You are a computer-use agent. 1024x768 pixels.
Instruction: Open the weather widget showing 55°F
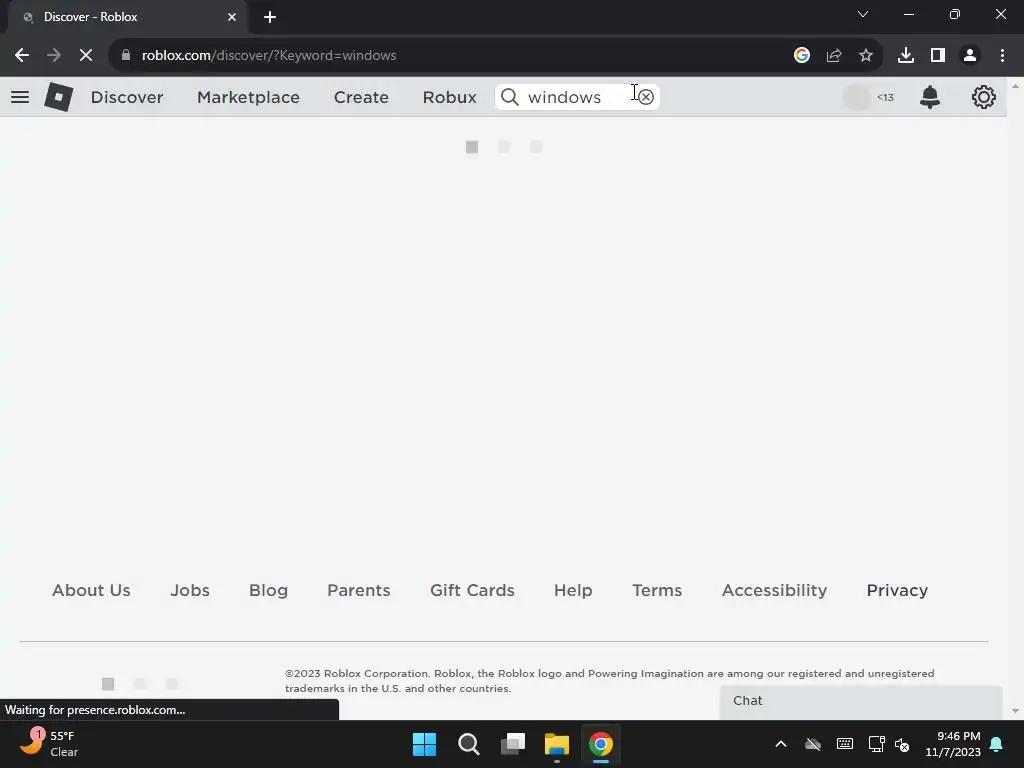point(49,744)
